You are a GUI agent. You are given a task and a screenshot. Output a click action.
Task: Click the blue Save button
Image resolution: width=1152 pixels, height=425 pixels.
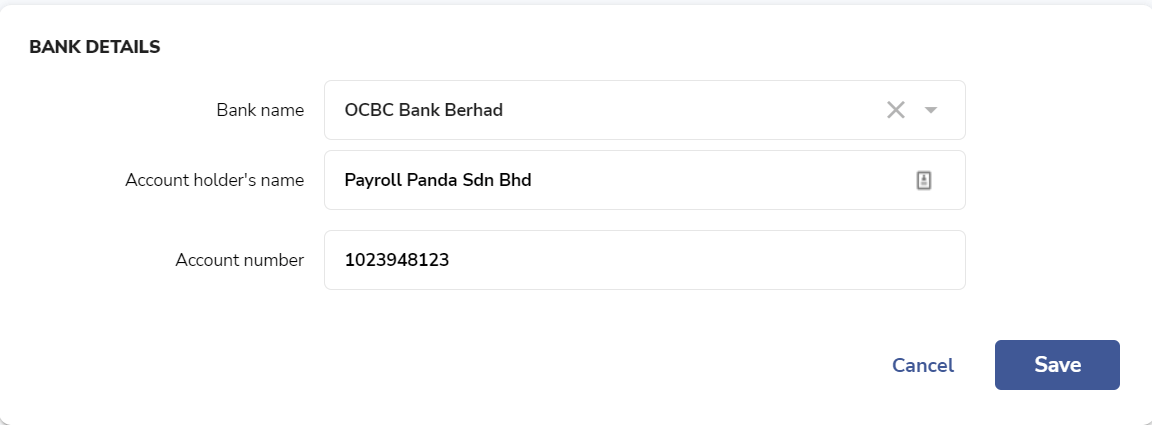(x=1057, y=365)
